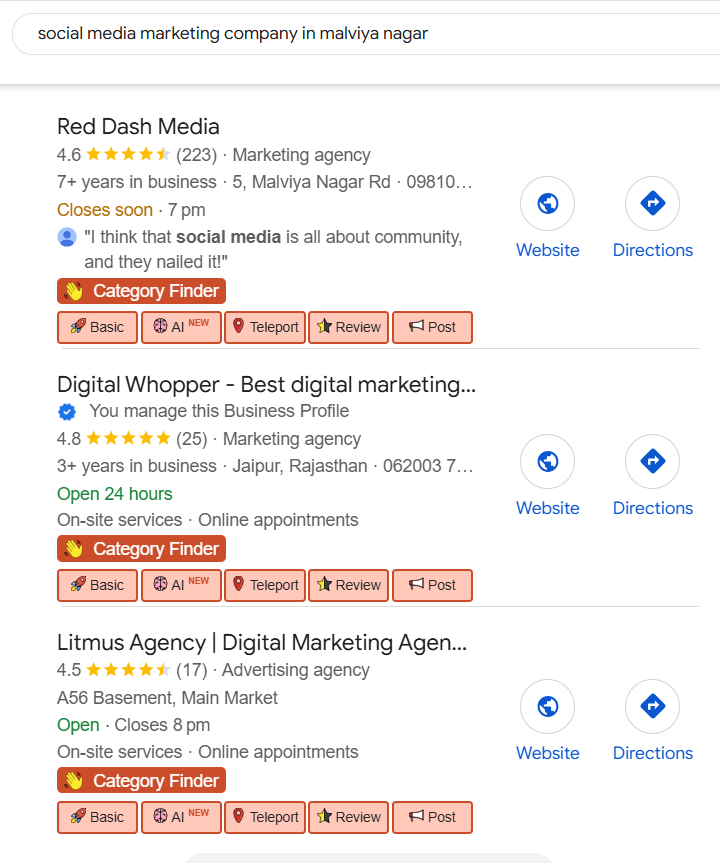The image size is (720, 863).
Task: Click Basic rocket button under Red Dash Media
Action: pos(97,327)
